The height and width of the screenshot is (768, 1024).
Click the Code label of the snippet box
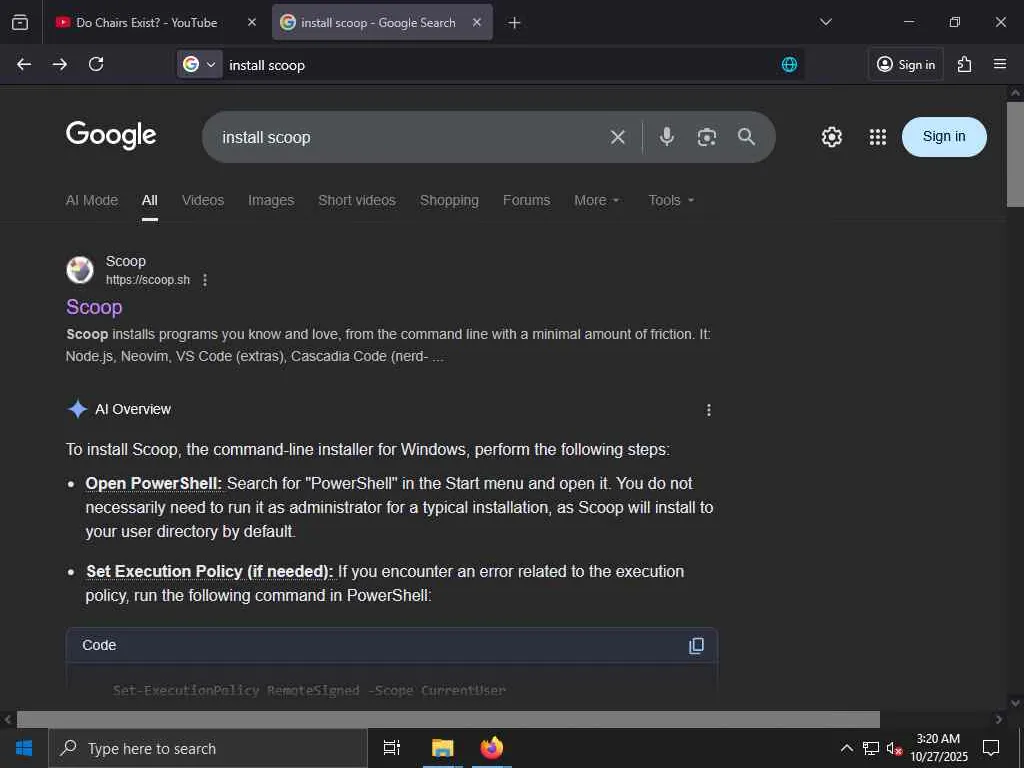[x=99, y=645]
